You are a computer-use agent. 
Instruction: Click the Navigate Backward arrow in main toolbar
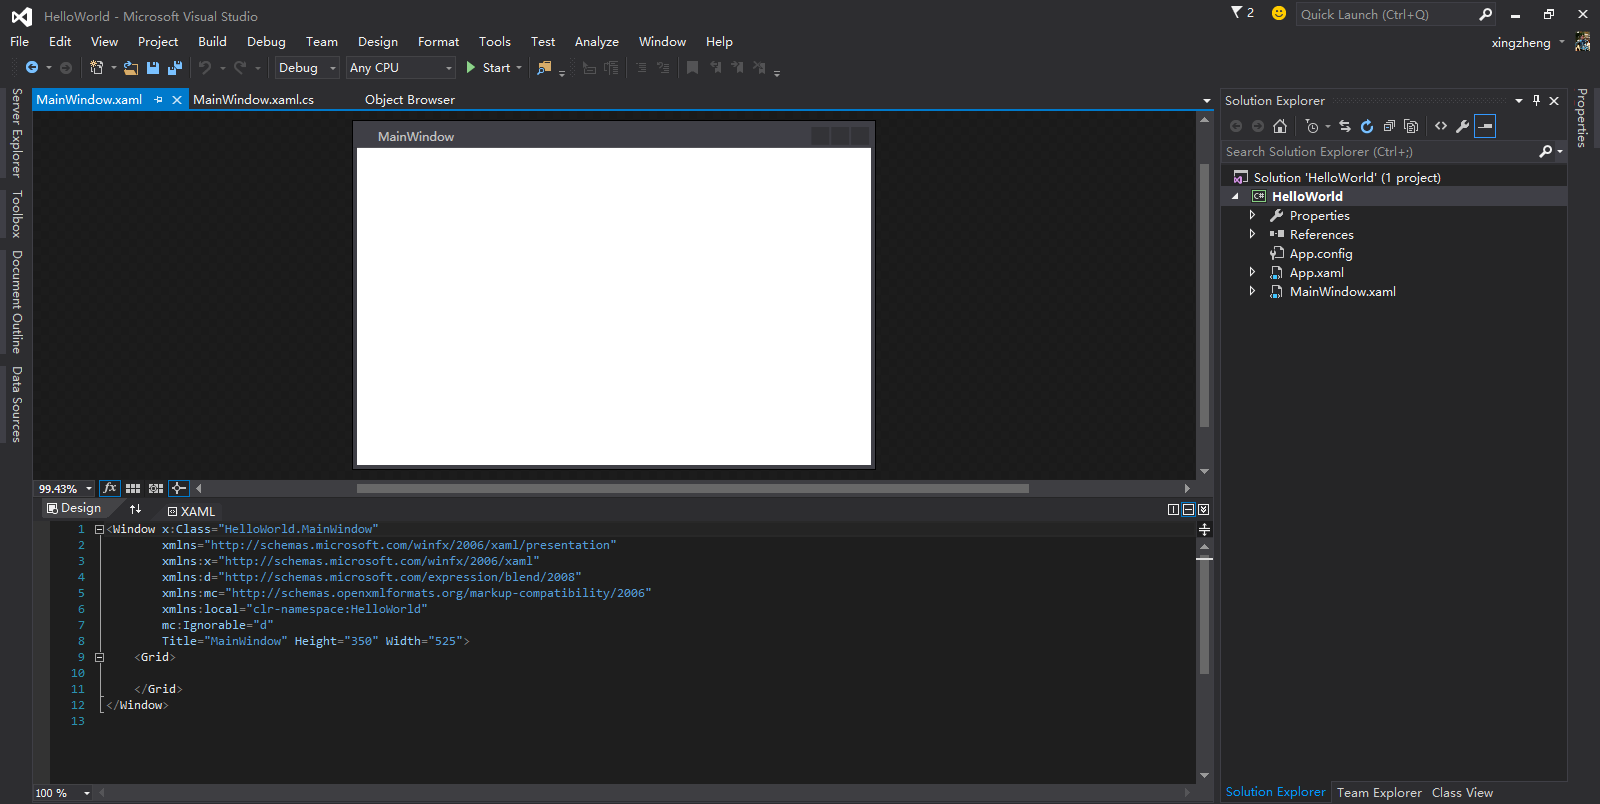(32, 67)
